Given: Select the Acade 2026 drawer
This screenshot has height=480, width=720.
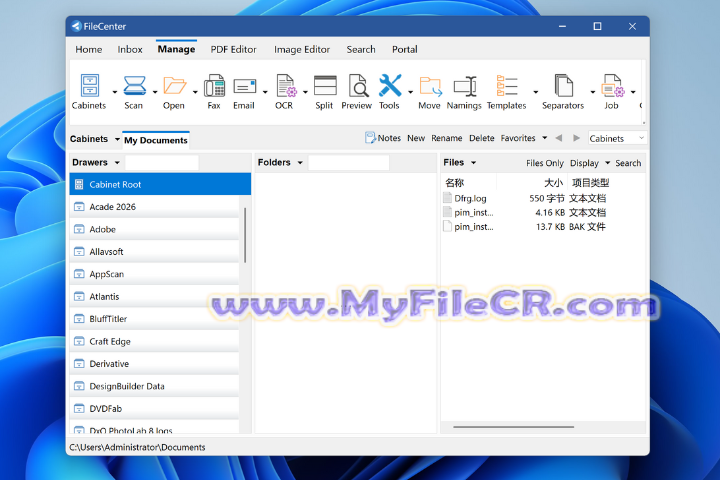Looking at the screenshot, I should coord(154,207).
